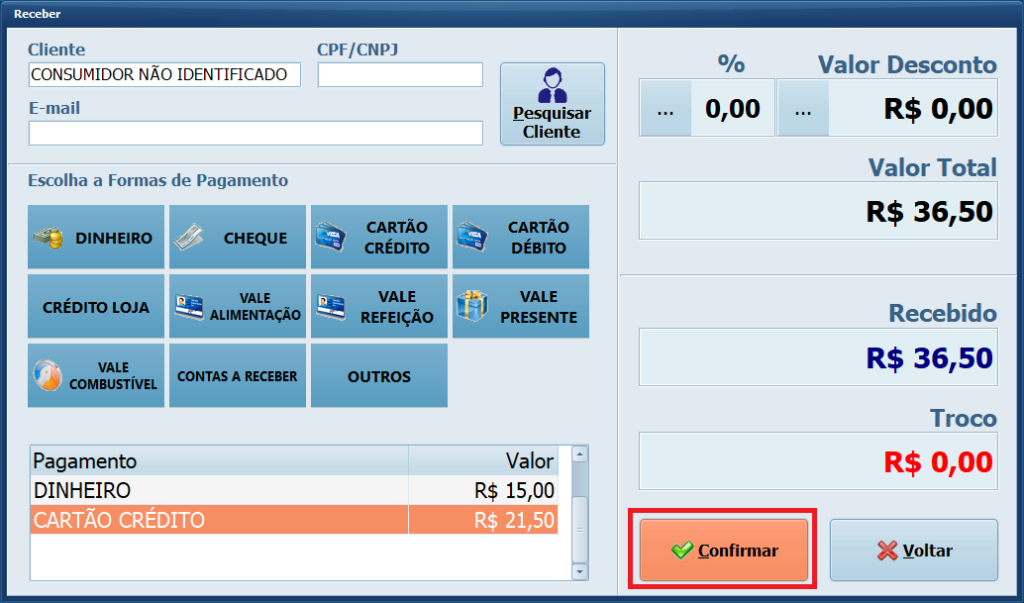Select VALE PRESENTE gift icon button
The height and width of the screenshot is (603, 1024).
pos(520,306)
